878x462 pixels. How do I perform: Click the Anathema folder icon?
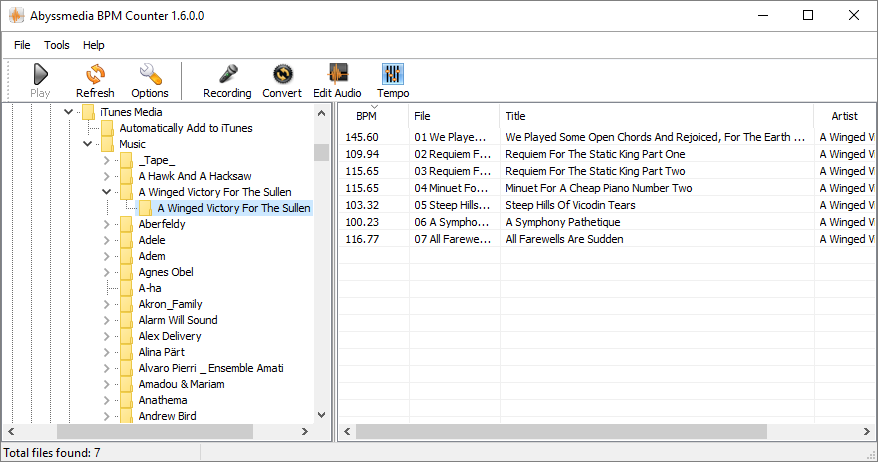pyautogui.click(x=127, y=400)
